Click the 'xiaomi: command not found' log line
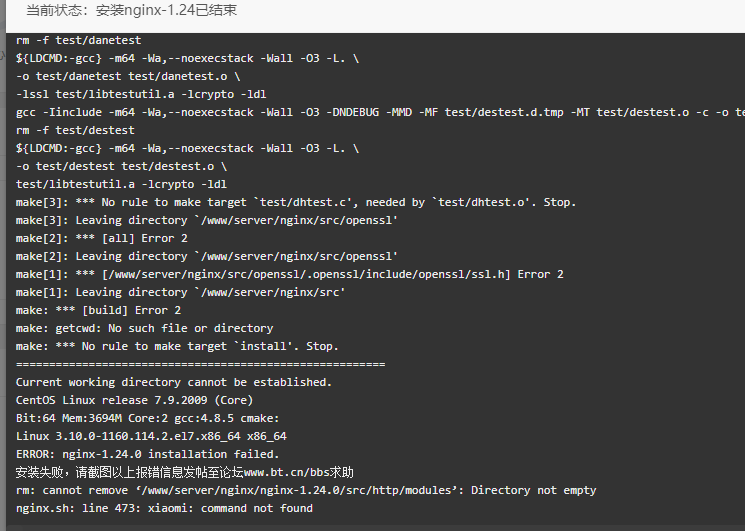The width and height of the screenshot is (745, 531). click(164, 509)
